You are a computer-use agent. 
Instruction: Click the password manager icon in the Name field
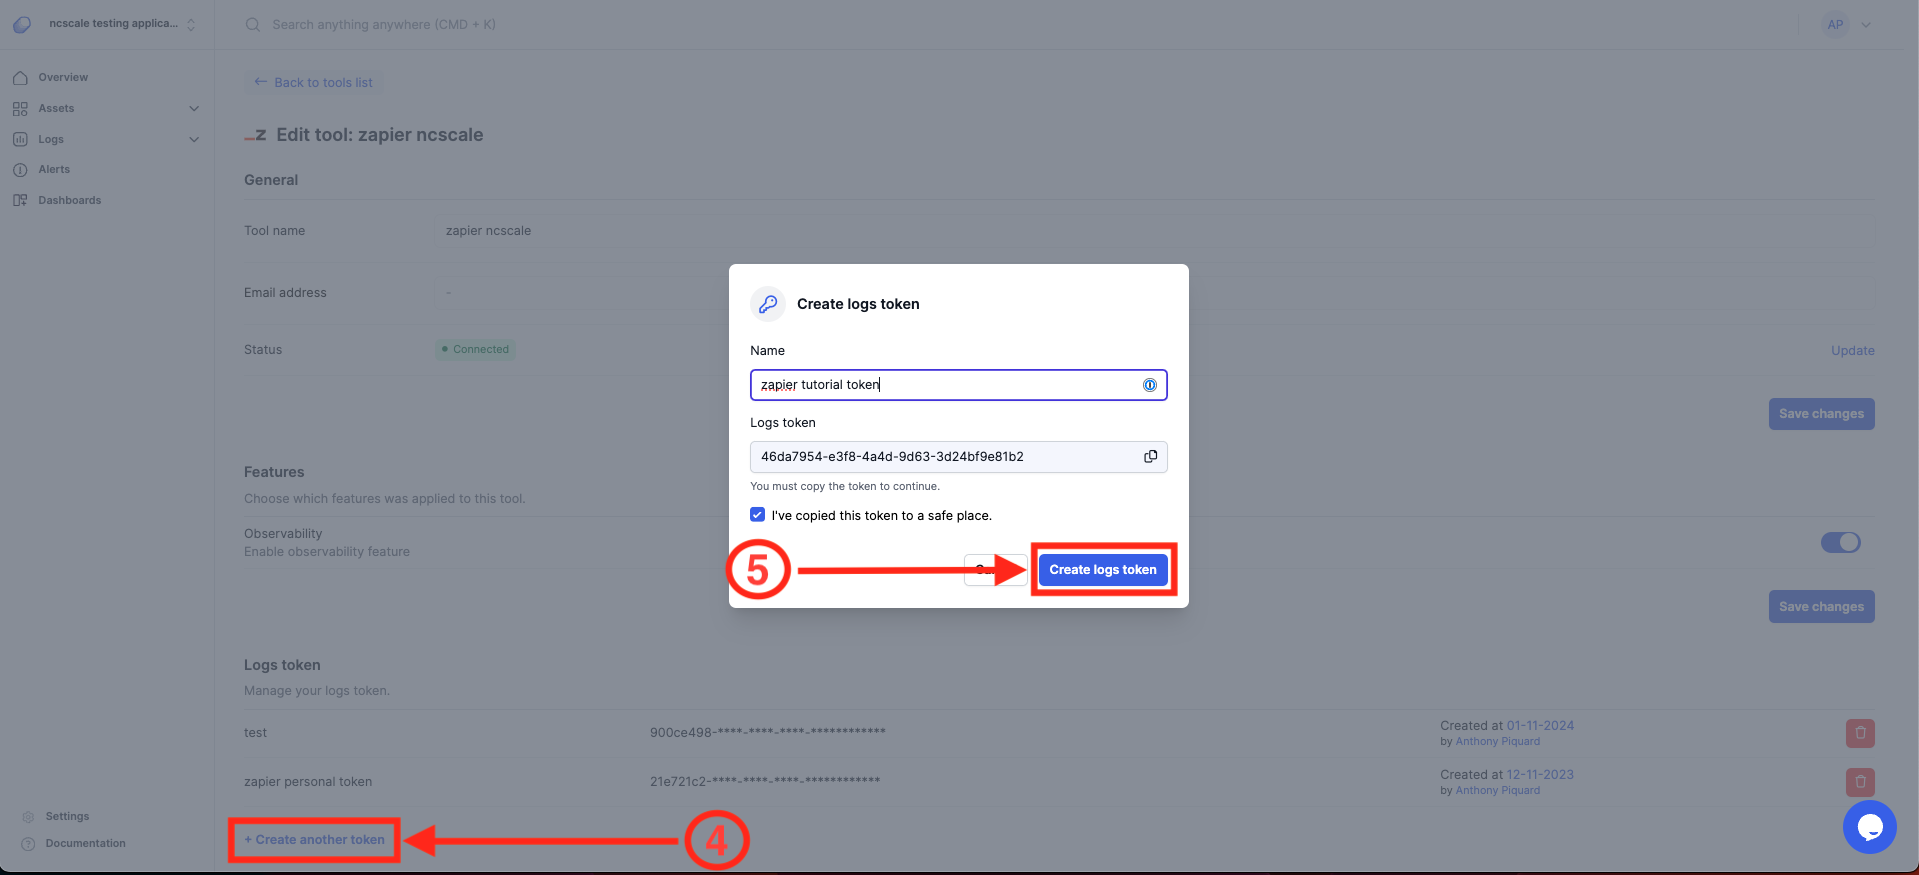pos(1150,385)
